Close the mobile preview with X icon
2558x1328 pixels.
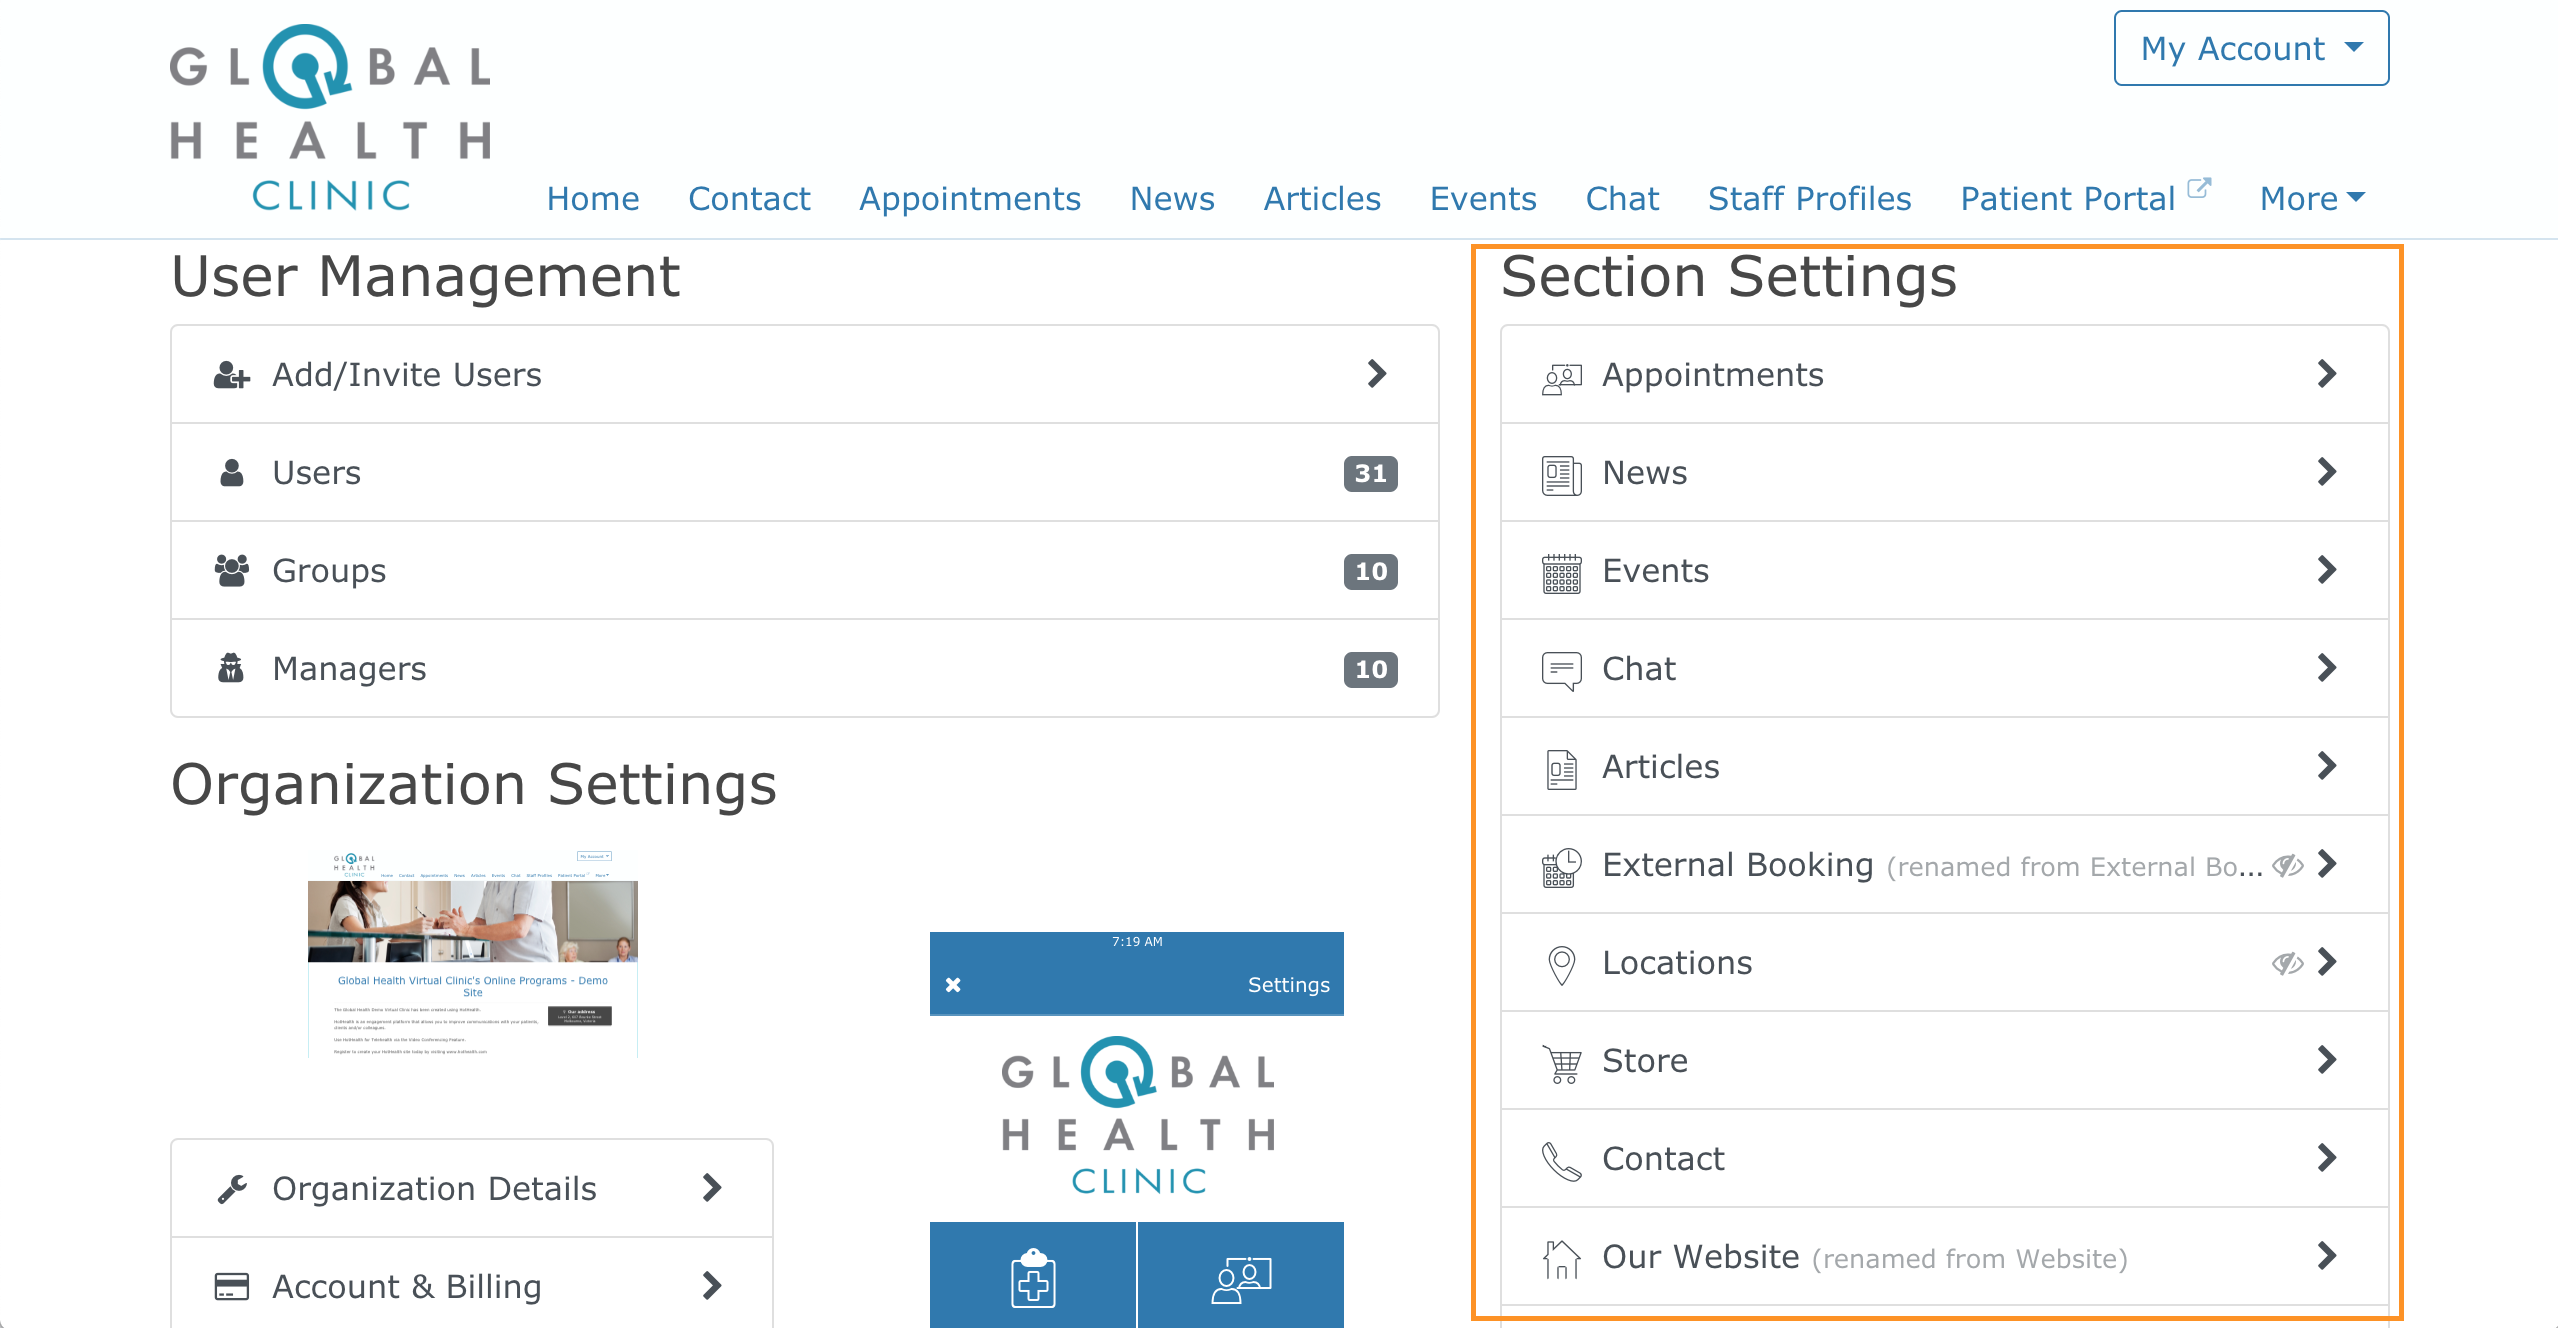pyautogui.click(x=953, y=985)
